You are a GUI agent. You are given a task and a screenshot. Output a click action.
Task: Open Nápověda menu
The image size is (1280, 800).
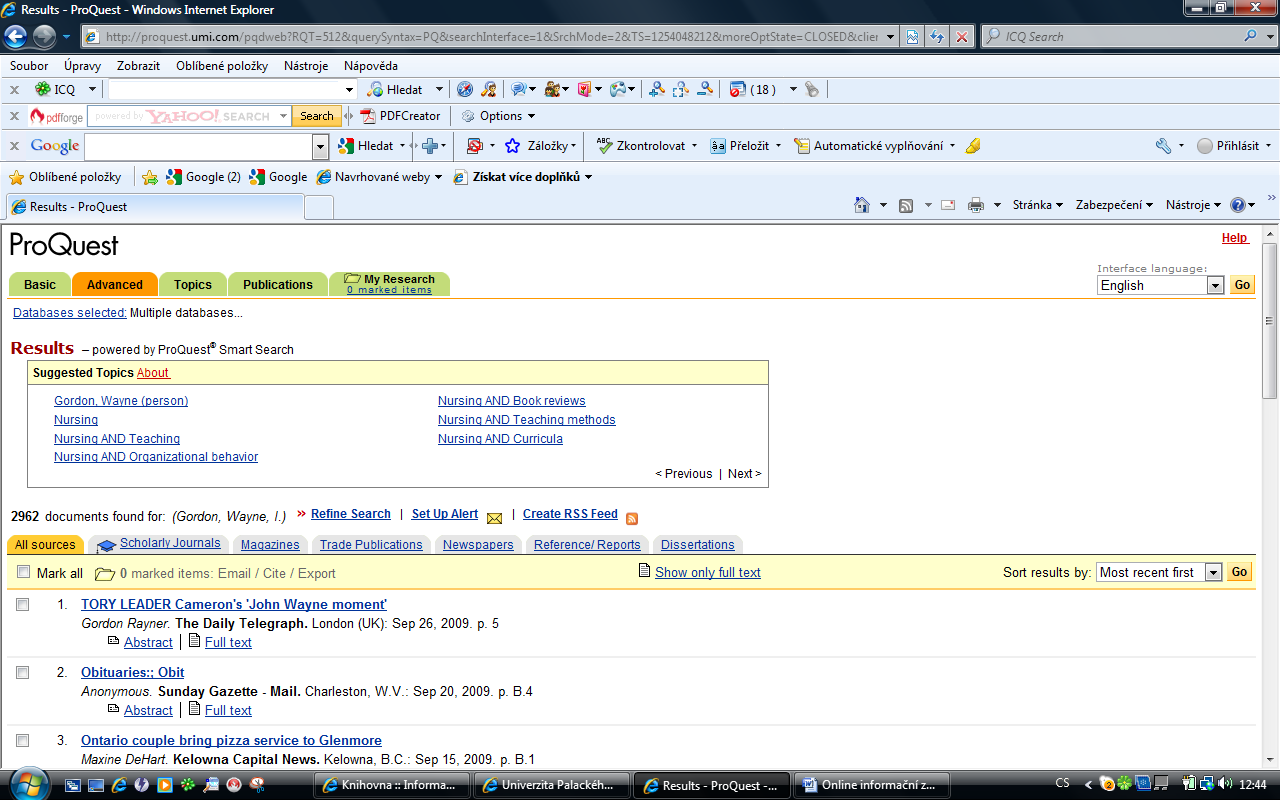click(x=371, y=66)
